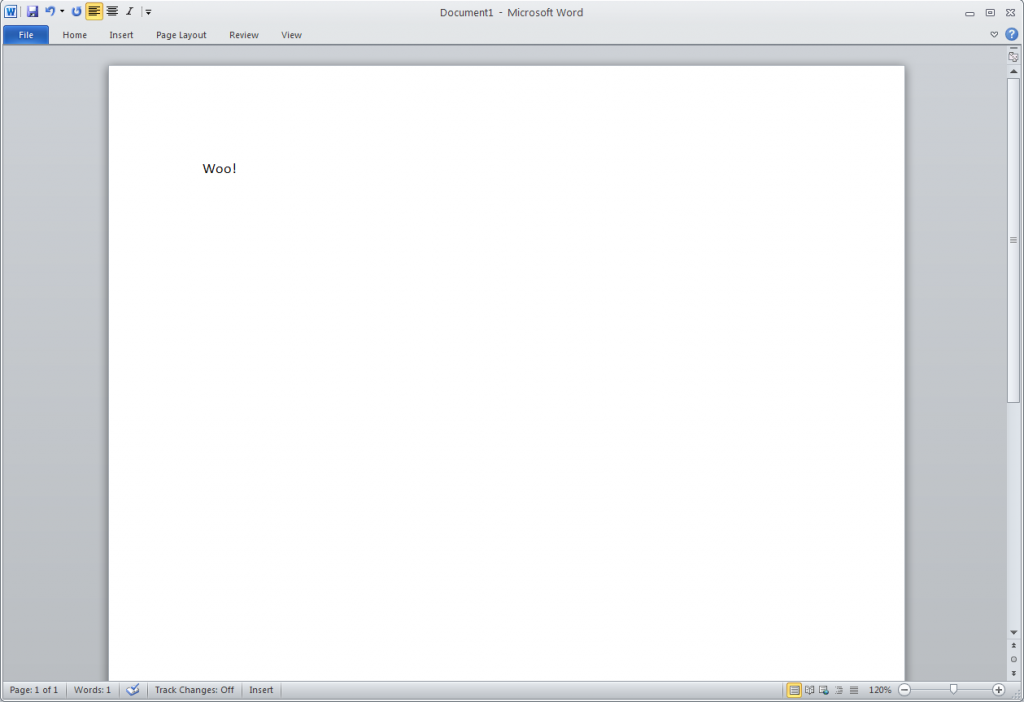Click the vertical scrollbar down arrow
This screenshot has width=1024, height=702.
coord(1014,632)
